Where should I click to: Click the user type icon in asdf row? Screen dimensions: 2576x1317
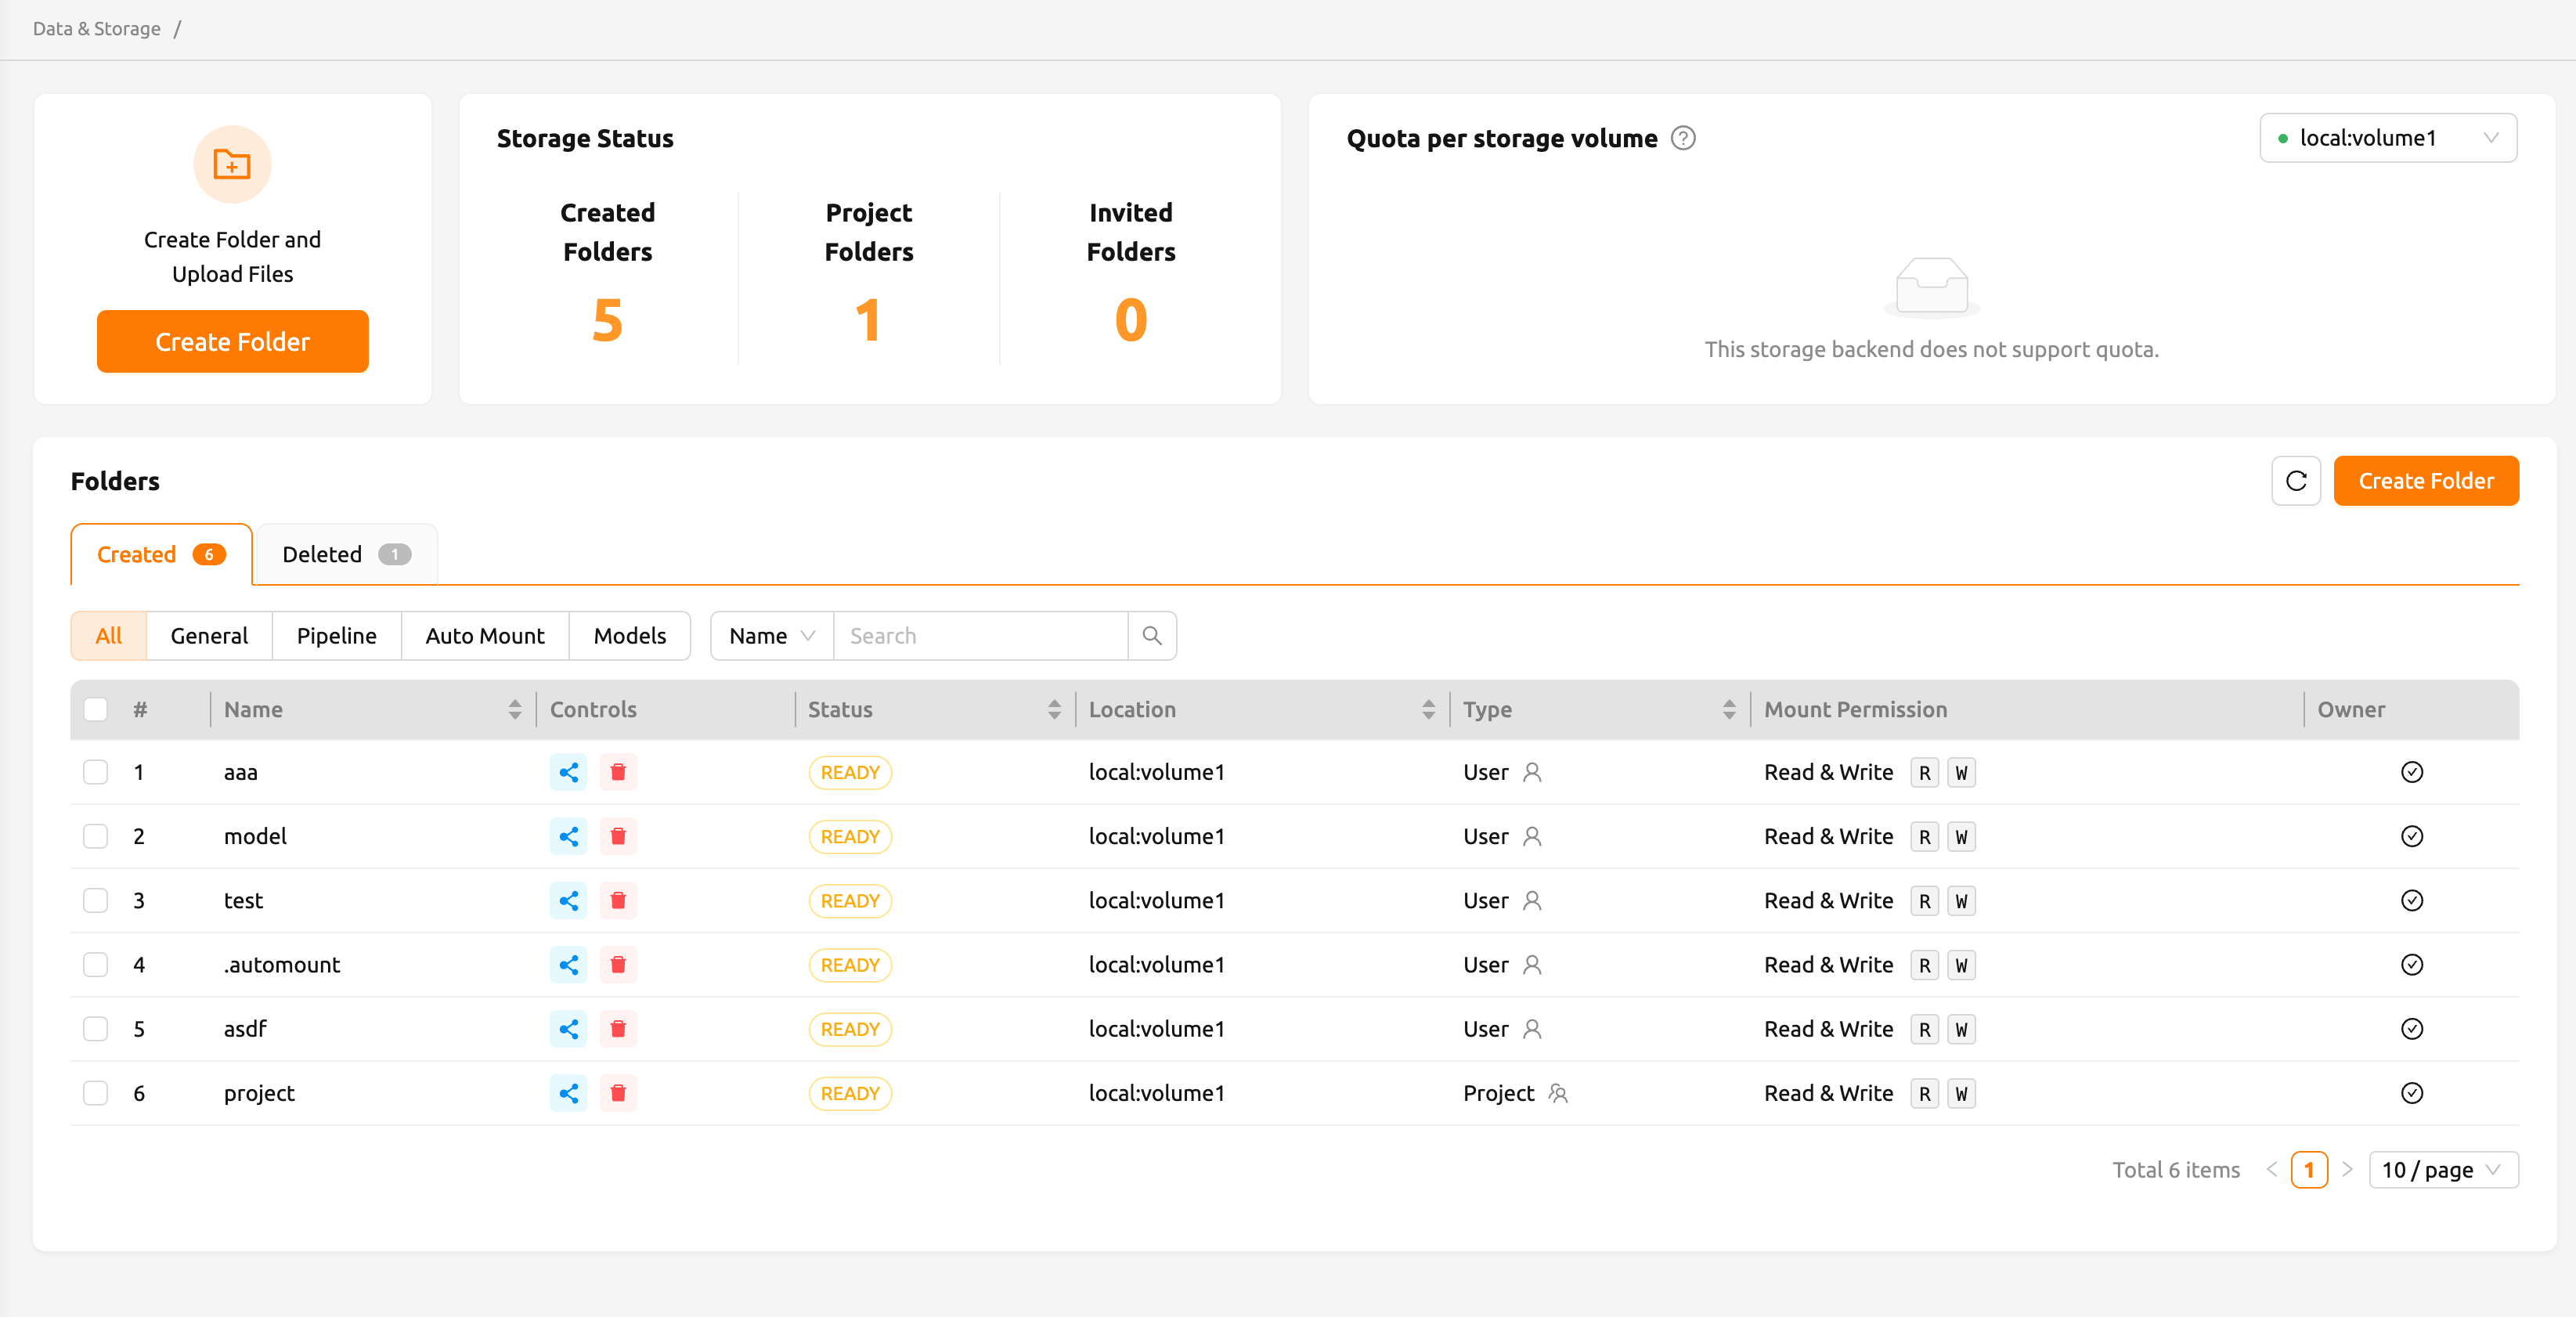(x=1532, y=1028)
